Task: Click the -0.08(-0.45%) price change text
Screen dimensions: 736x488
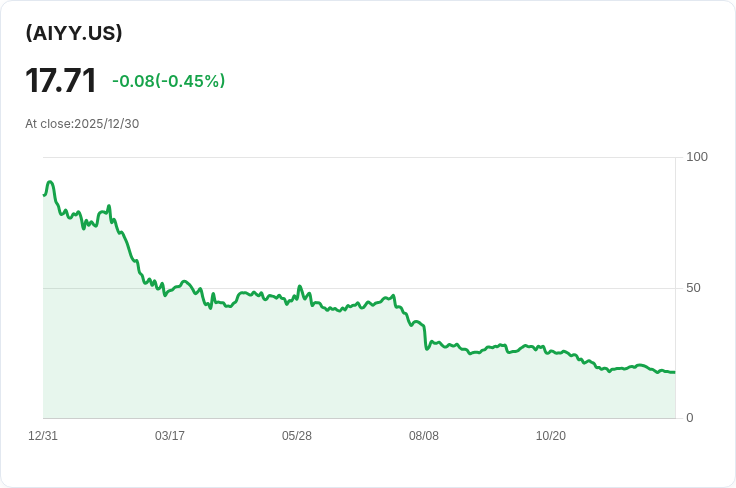Action: [169, 81]
